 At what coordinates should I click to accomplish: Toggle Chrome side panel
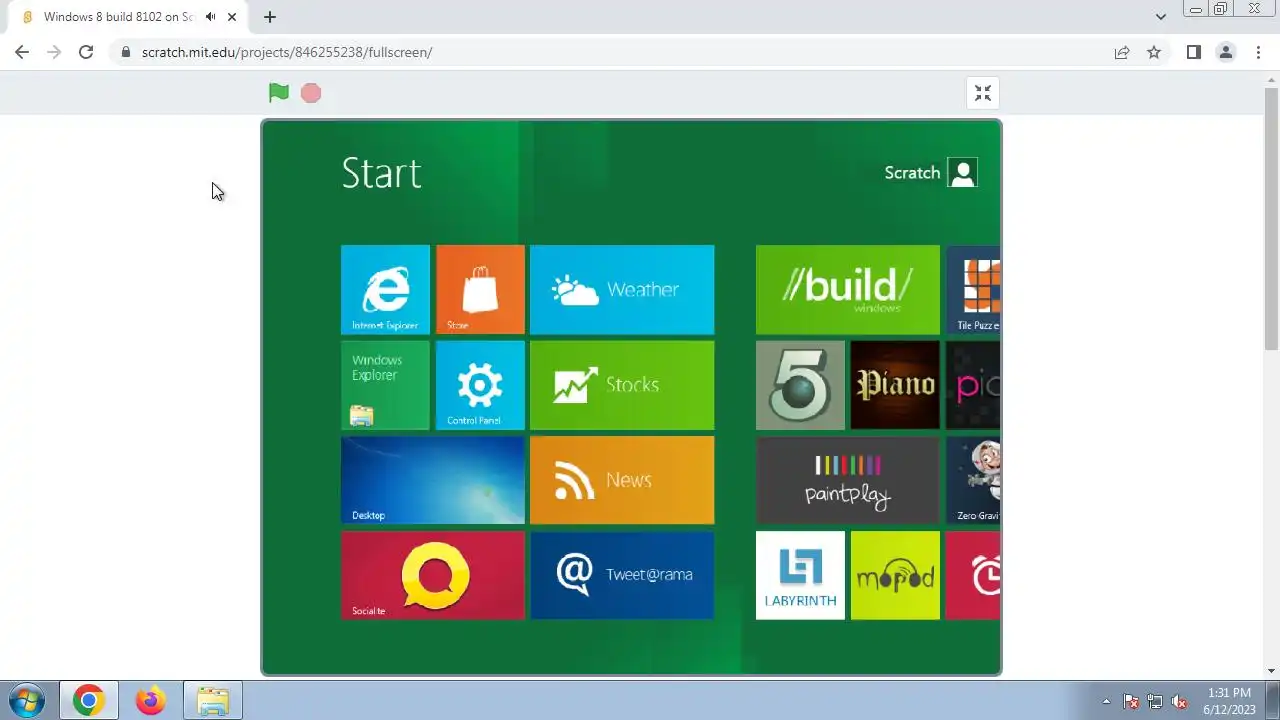coord(1193,52)
